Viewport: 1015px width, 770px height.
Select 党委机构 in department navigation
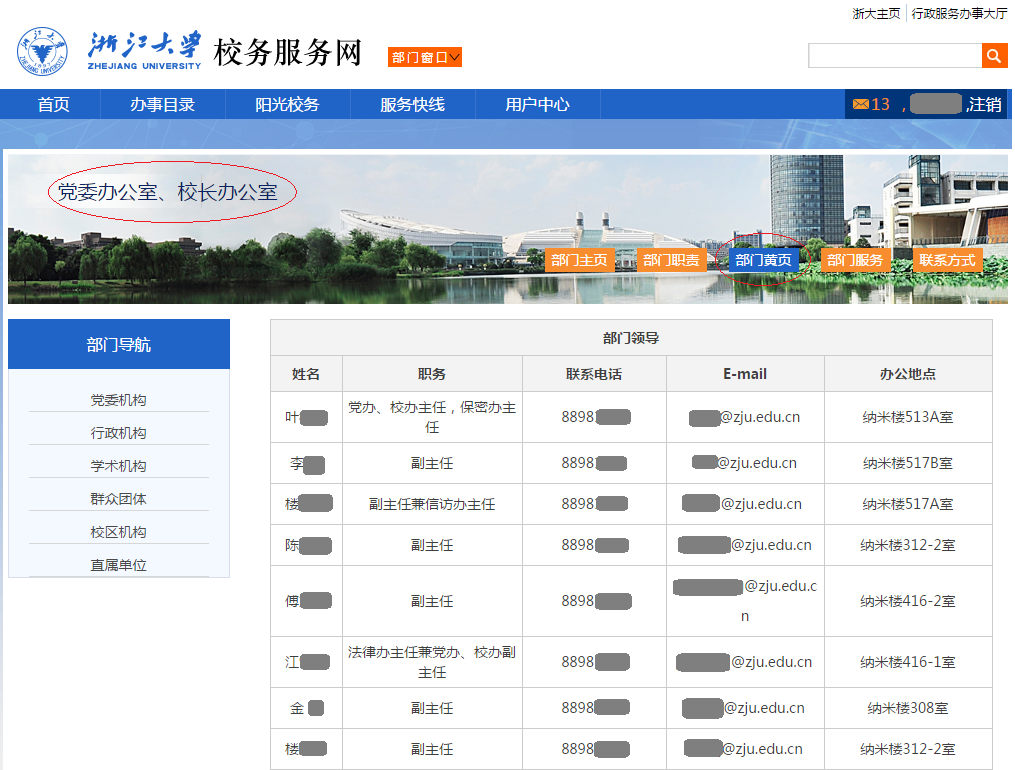118,400
